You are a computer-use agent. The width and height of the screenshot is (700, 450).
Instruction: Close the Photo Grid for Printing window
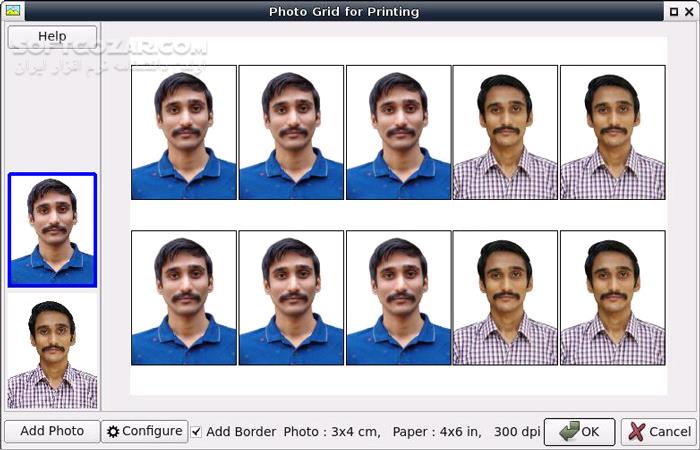(x=688, y=11)
